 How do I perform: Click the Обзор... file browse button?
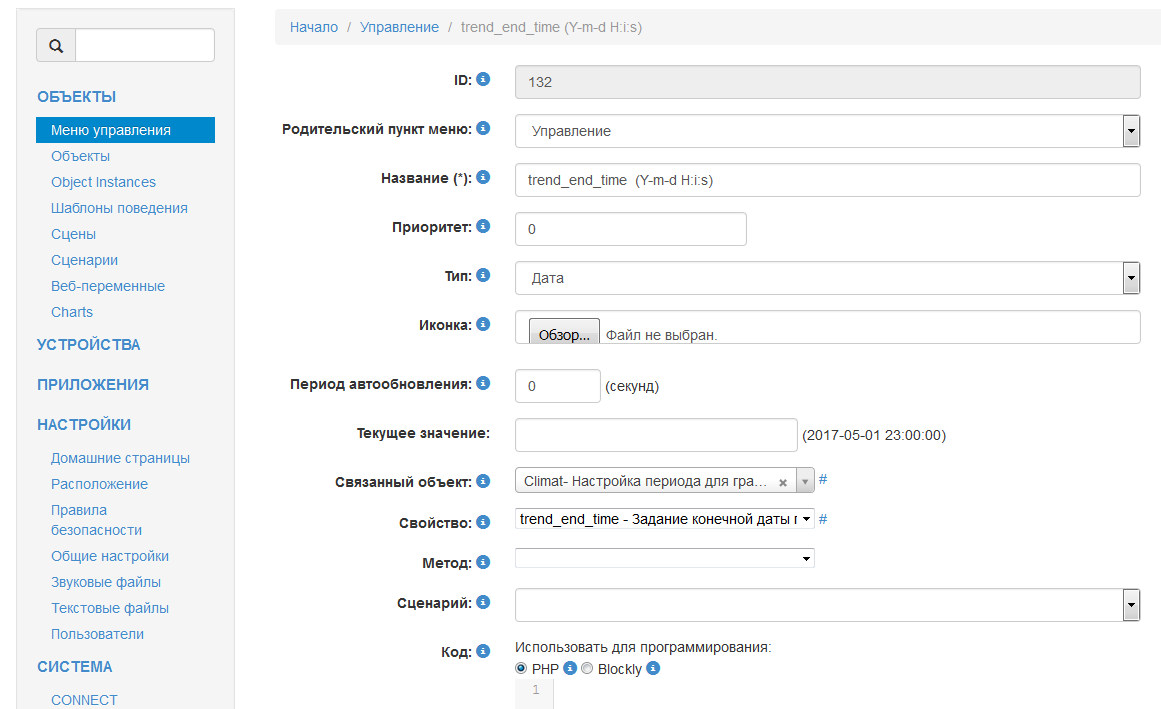pyautogui.click(x=565, y=334)
